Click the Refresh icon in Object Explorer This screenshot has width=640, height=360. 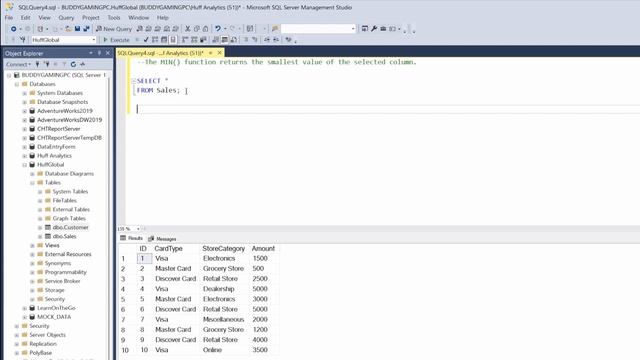tap(73, 64)
